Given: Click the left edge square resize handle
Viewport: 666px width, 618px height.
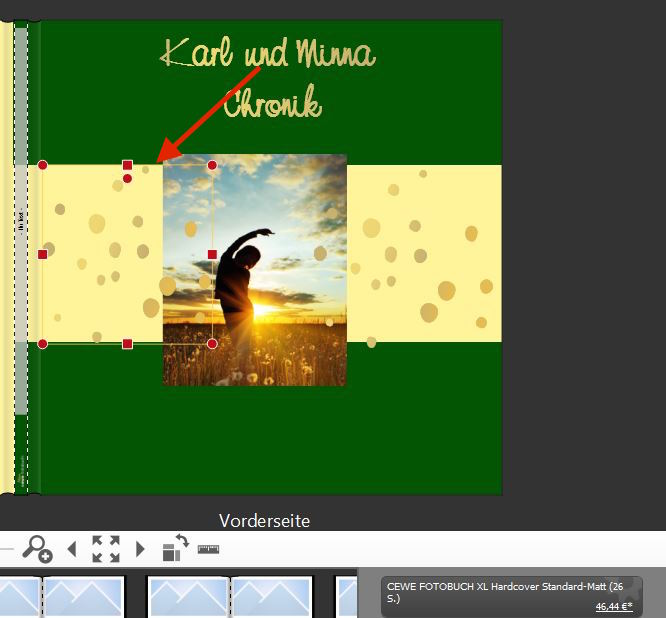Looking at the screenshot, I should click(42, 254).
